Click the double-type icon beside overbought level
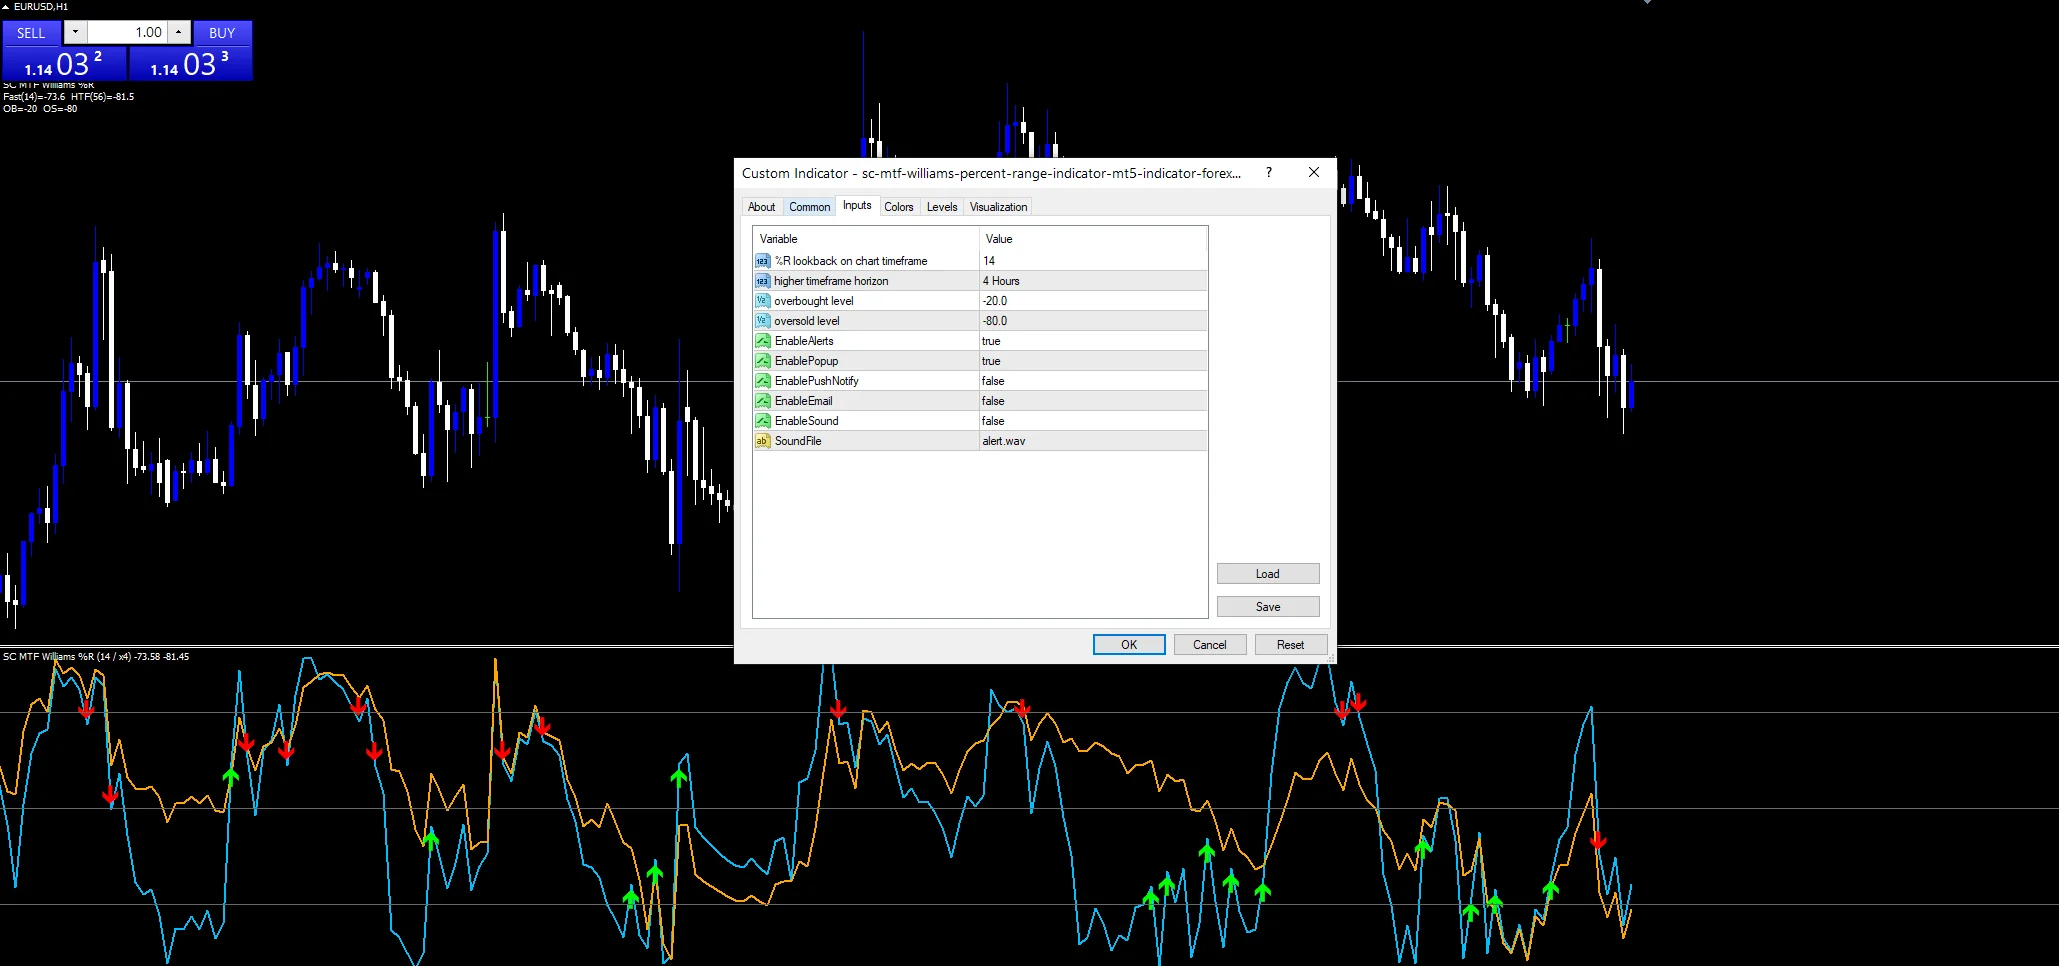This screenshot has width=2059, height=966. point(762,301)
